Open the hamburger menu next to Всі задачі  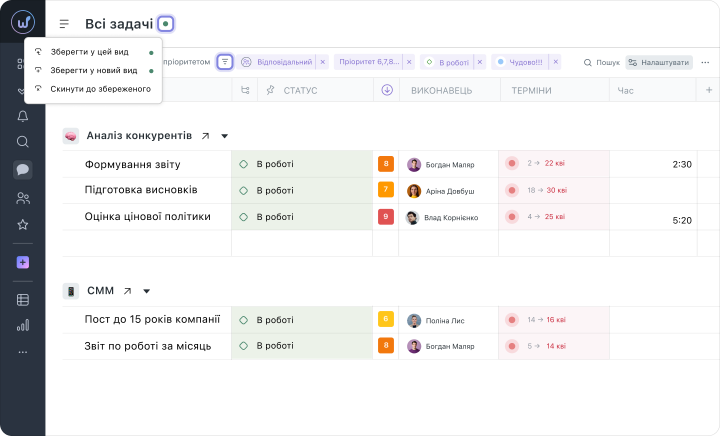(x=64, y=23)
